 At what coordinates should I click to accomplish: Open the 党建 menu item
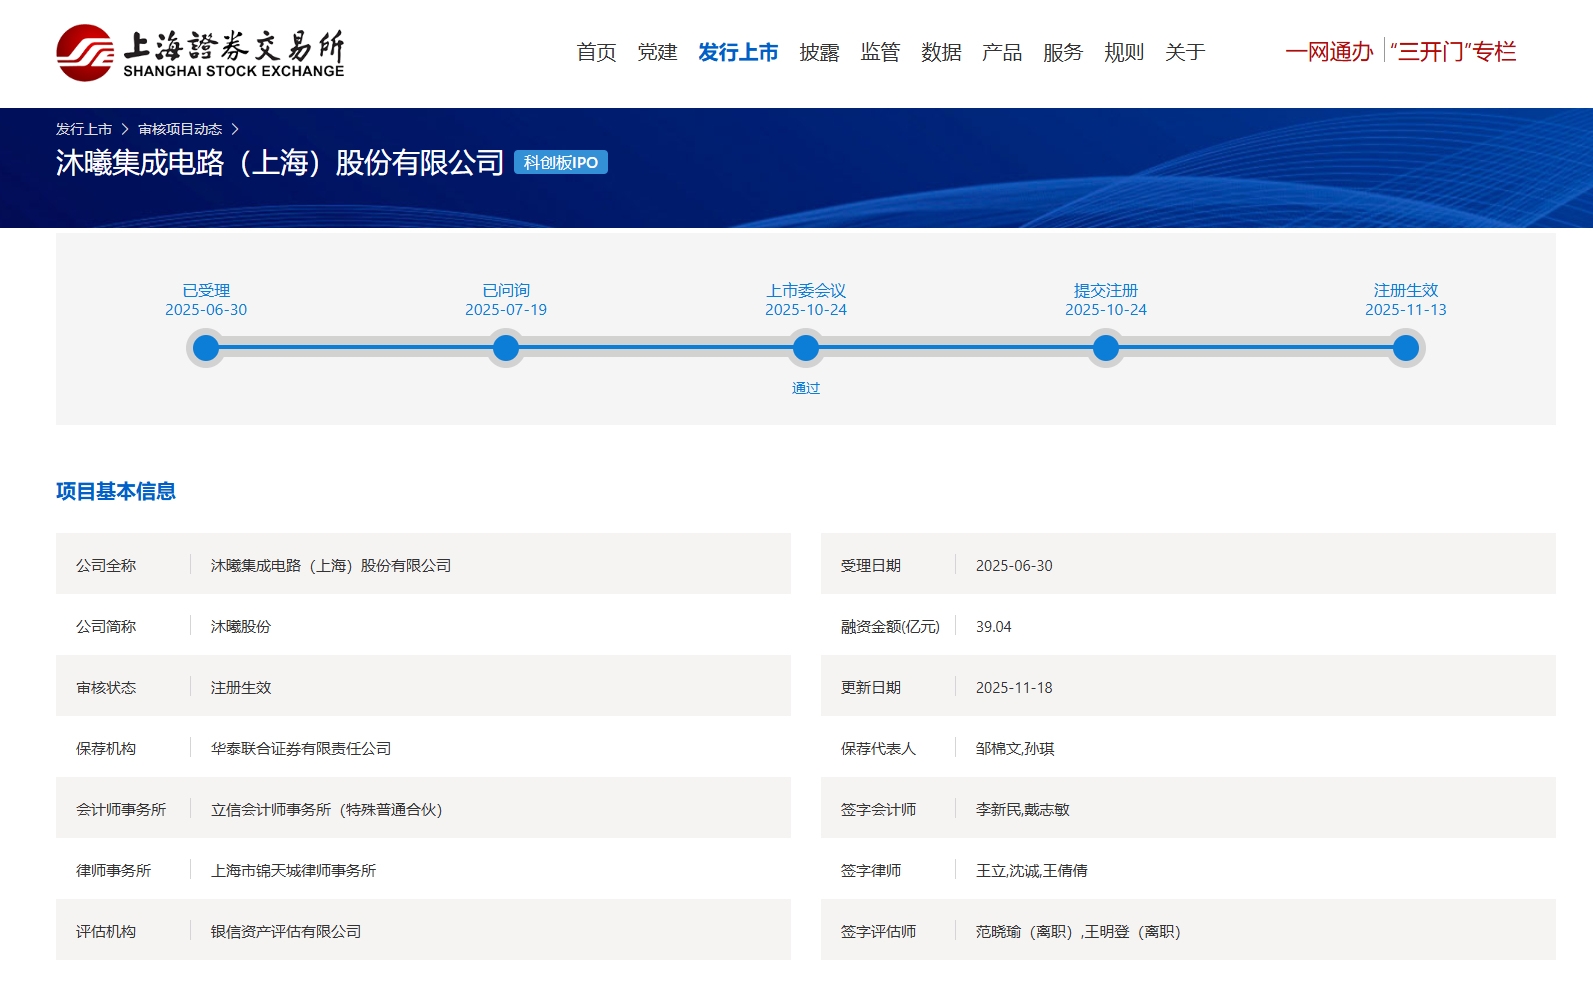coord(657,52)
